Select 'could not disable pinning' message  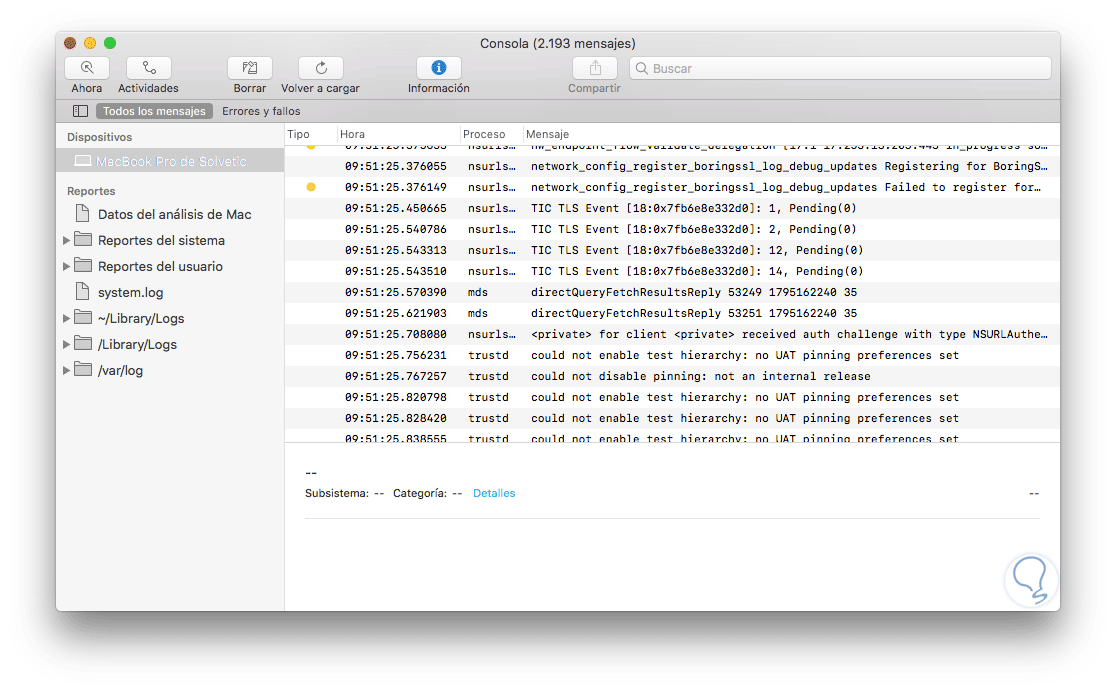[700, 376]
